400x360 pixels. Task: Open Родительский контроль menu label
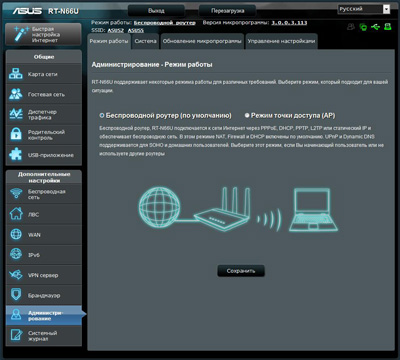point(46,135)
